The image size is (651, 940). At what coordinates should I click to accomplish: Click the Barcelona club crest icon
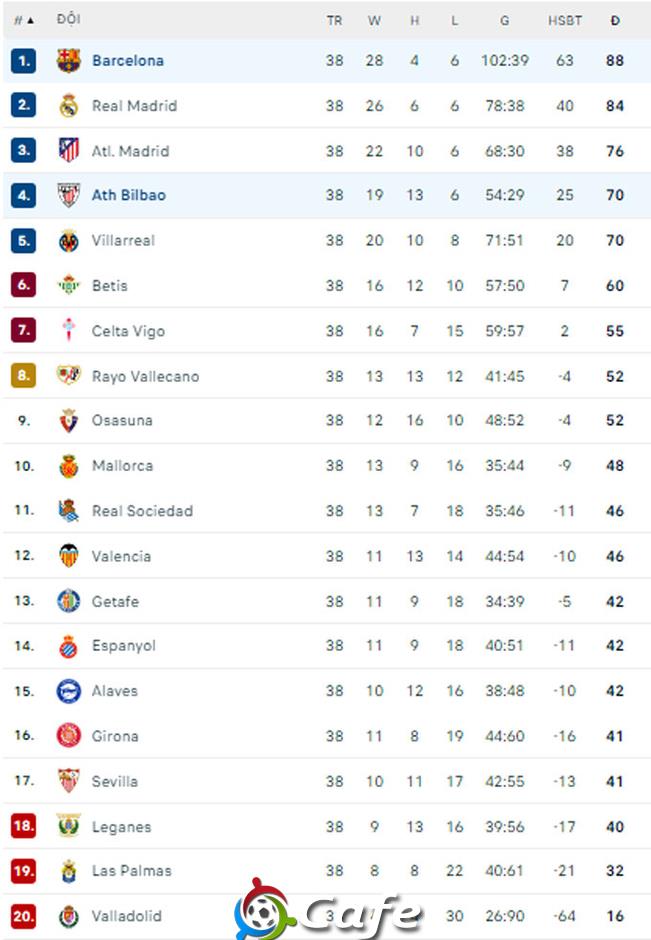(68, 61)
